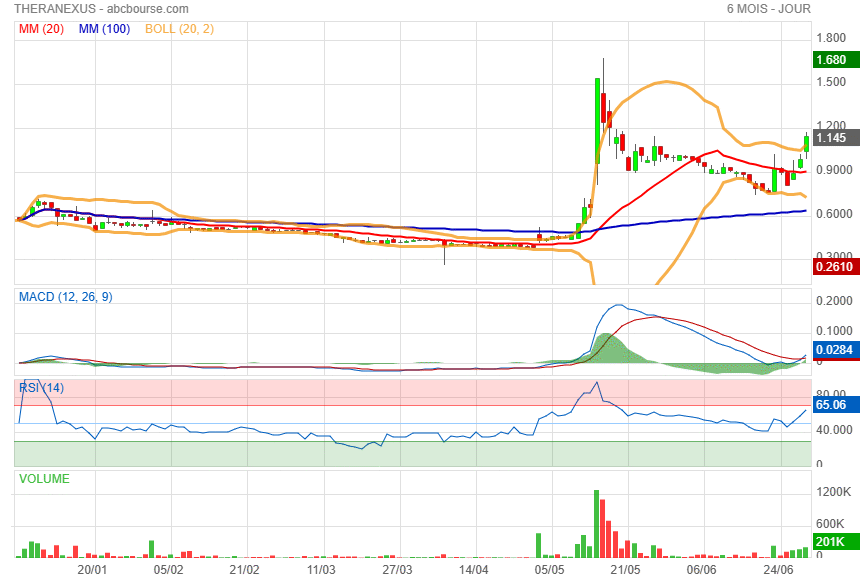860x580 pixels.
Task: Click the 1200K volume axis label
Action: (834, 492)
